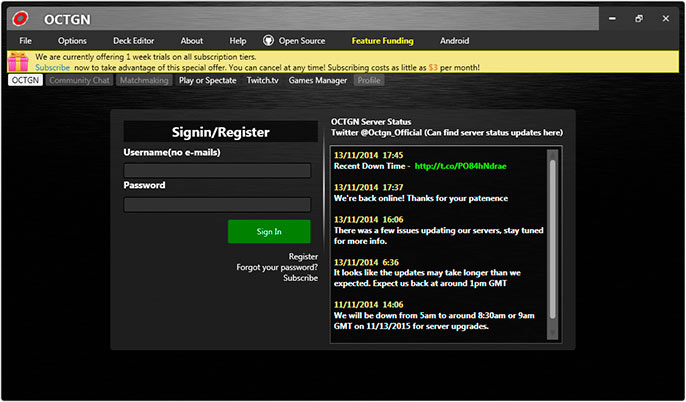
Task: Minimize the OCTGN window
Action: click(x=612, y=19)
